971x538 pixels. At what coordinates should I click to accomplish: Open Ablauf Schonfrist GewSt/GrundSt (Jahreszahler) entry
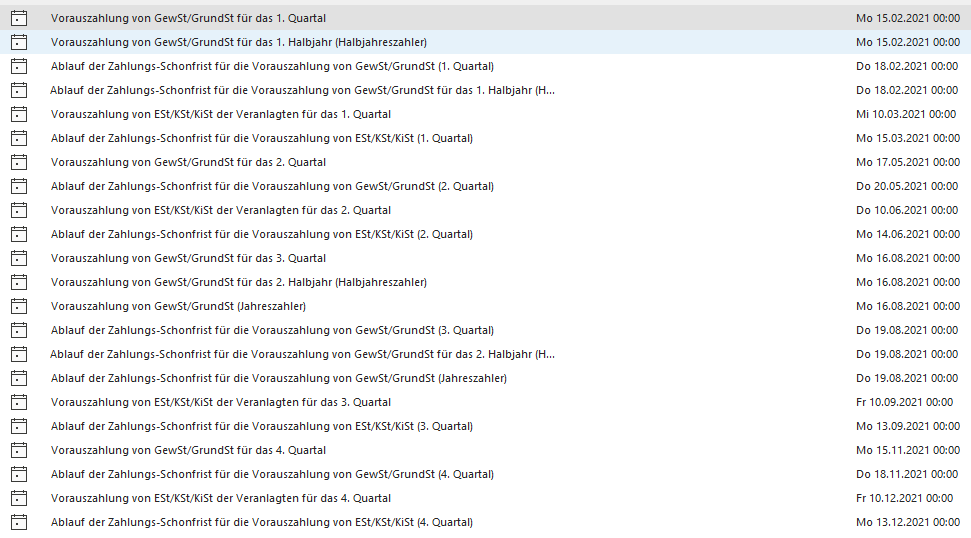click(x=279, y=378)
